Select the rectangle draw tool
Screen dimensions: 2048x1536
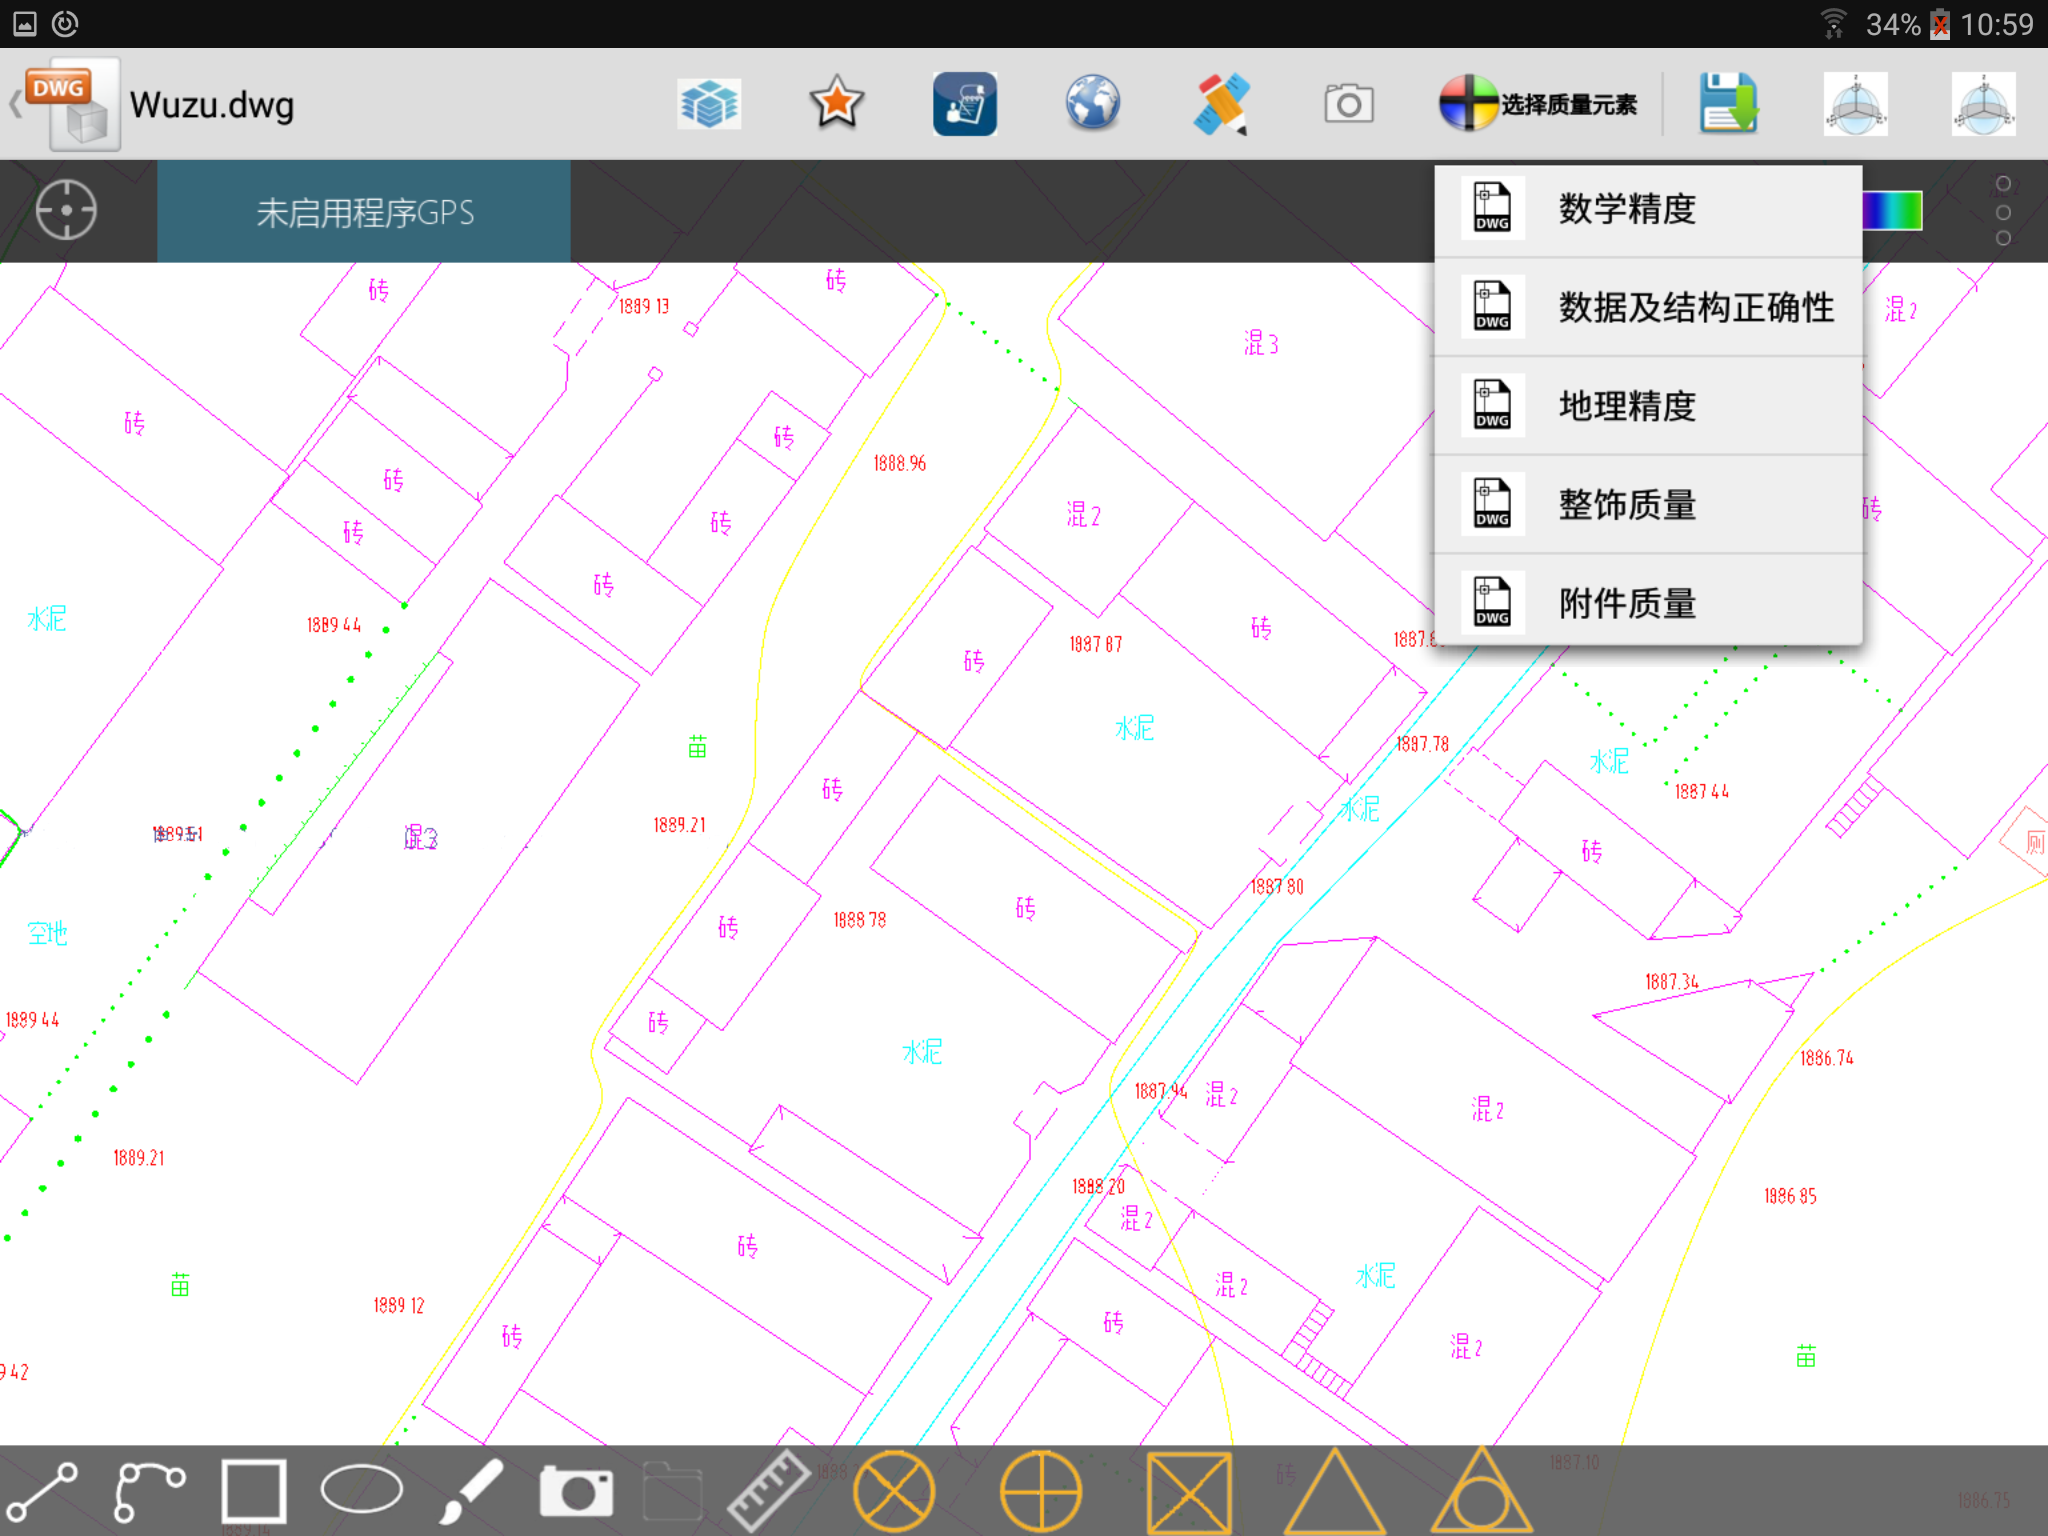click(x=254, y=1490)
